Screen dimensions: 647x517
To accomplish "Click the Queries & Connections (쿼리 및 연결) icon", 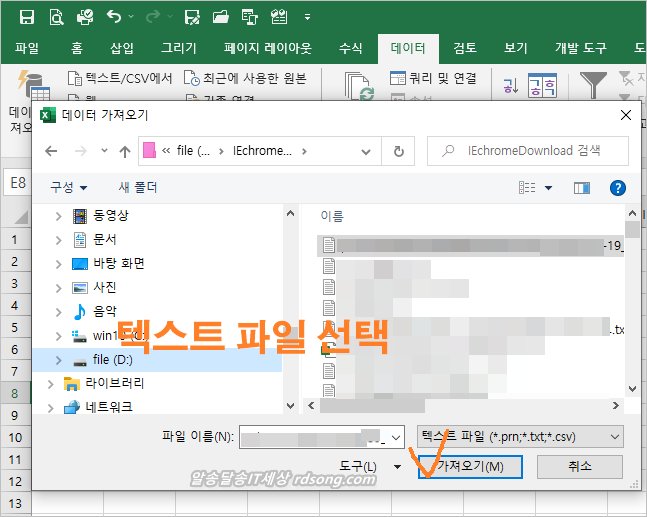I will coord(397,78).
